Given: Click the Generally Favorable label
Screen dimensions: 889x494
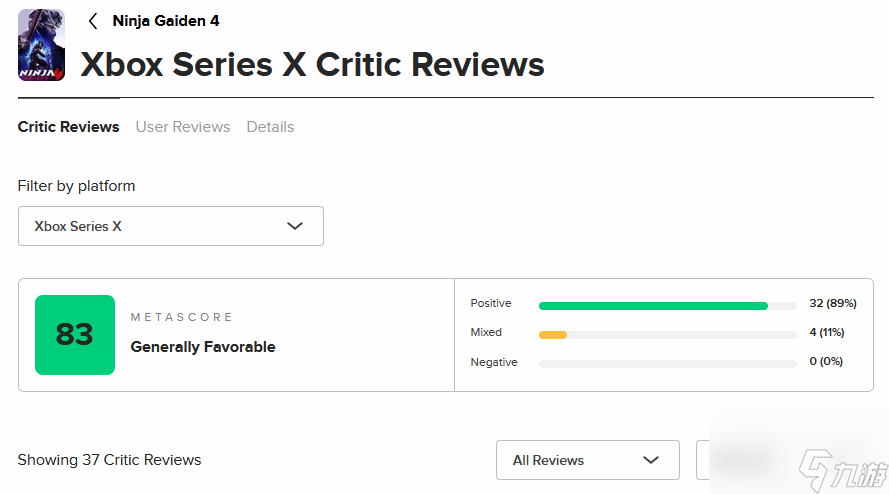Looking at the screenshot, I should 203,347.
